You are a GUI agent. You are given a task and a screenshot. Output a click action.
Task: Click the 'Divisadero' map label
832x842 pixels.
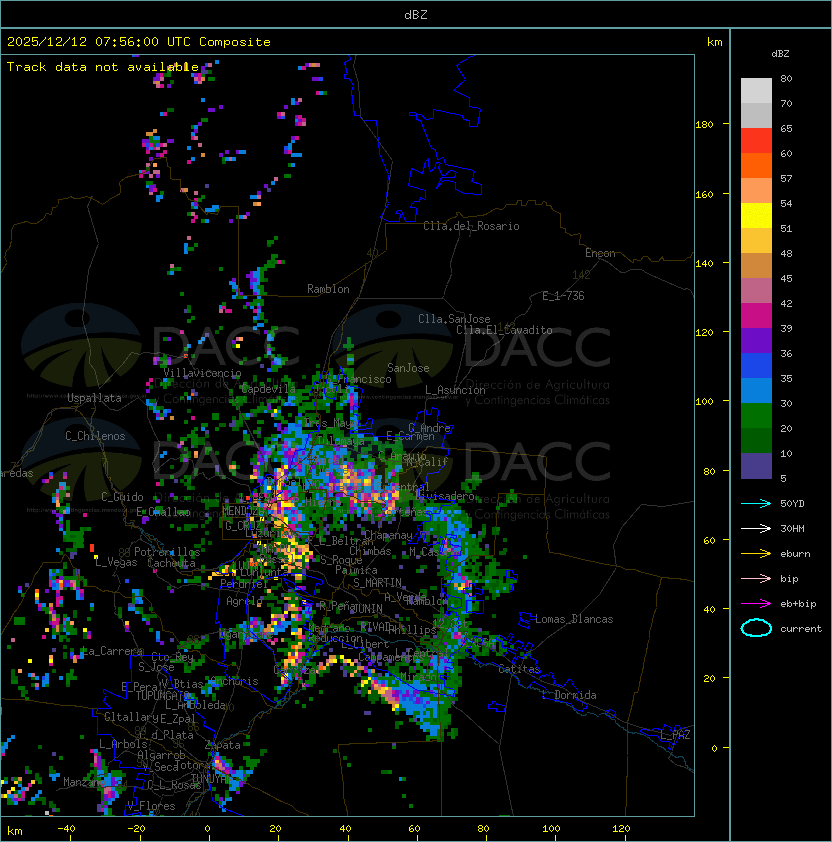[x=445, y=496]
